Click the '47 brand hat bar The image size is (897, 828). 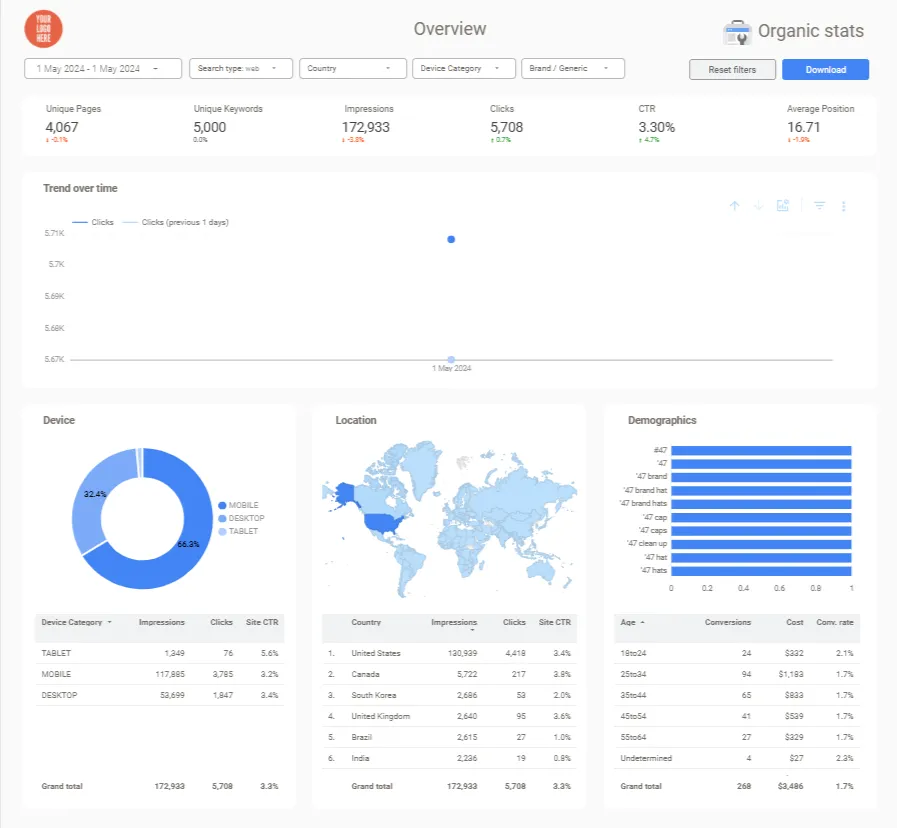[x=761, y=490]
